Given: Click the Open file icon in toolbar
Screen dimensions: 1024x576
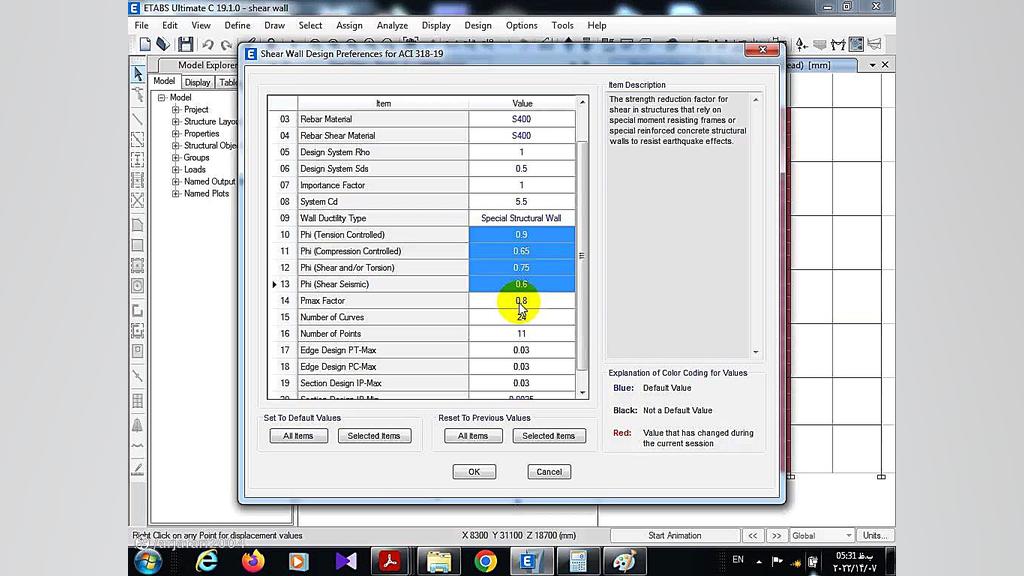Looking at the screenshot, I should click(163, 44).
